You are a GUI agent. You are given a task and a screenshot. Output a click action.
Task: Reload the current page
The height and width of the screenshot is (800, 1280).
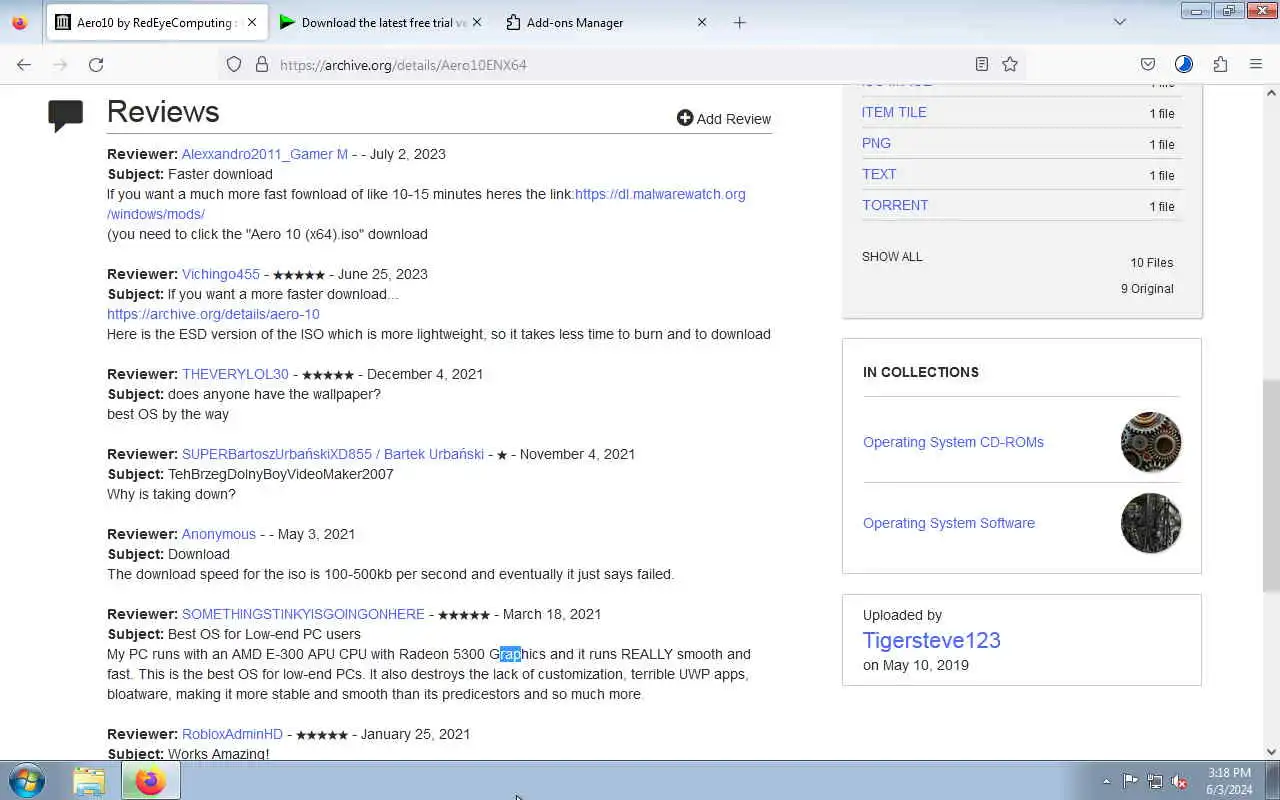coord(96,64)
